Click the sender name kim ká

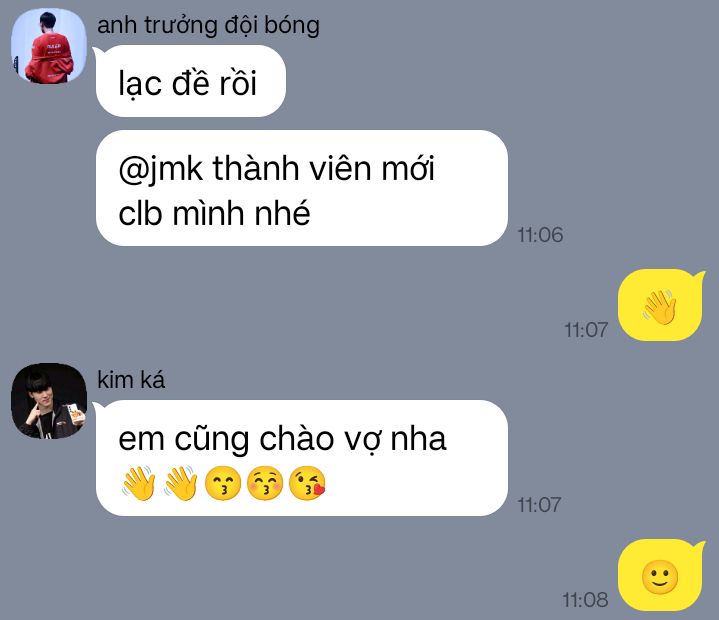pos(131,380)
